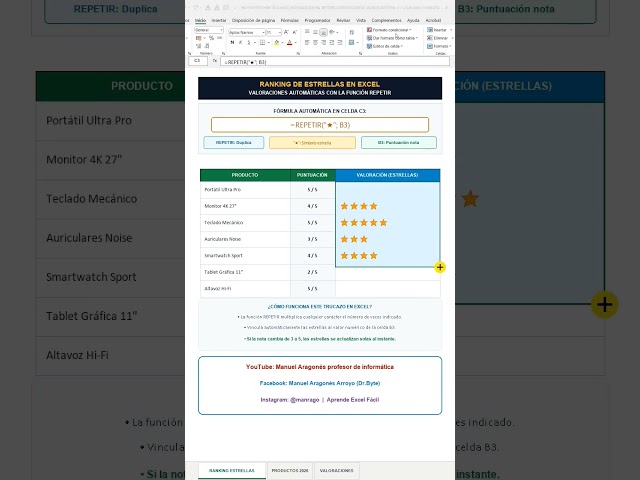
Task: Apply the red font color
Action: click(x=289, y=42)
